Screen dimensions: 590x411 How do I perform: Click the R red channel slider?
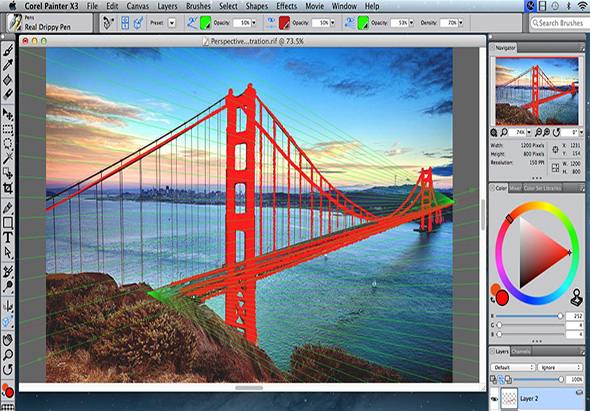(531, 316)
